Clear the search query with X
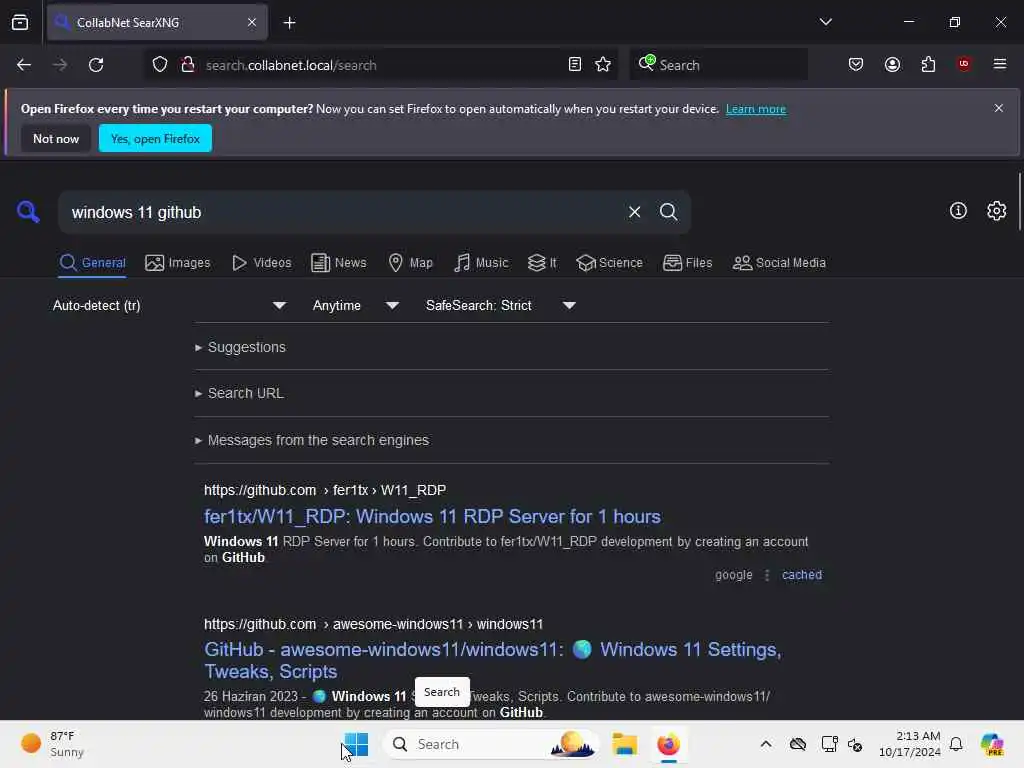Image resolution: width=1024 pixels, height=768 pixels. click(634, 212)
